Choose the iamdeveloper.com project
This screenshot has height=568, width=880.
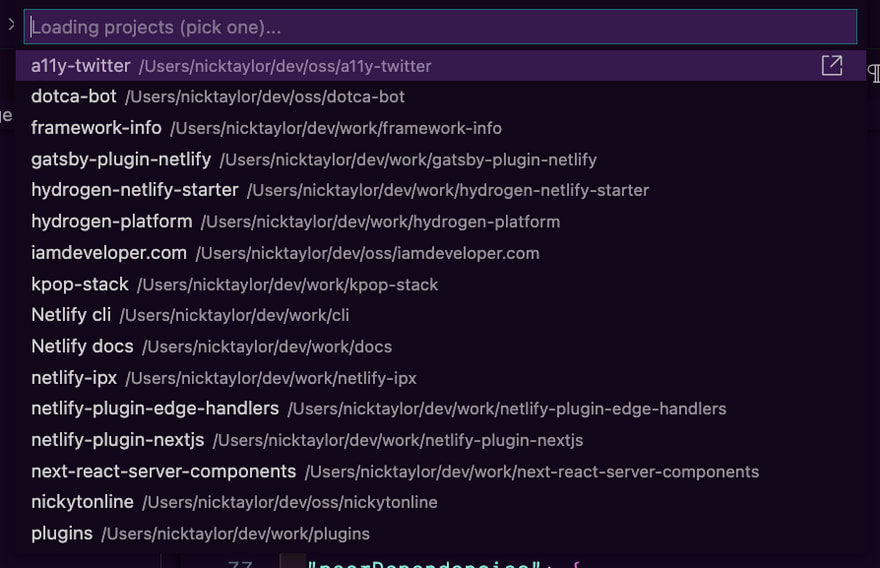coord(441,253)
